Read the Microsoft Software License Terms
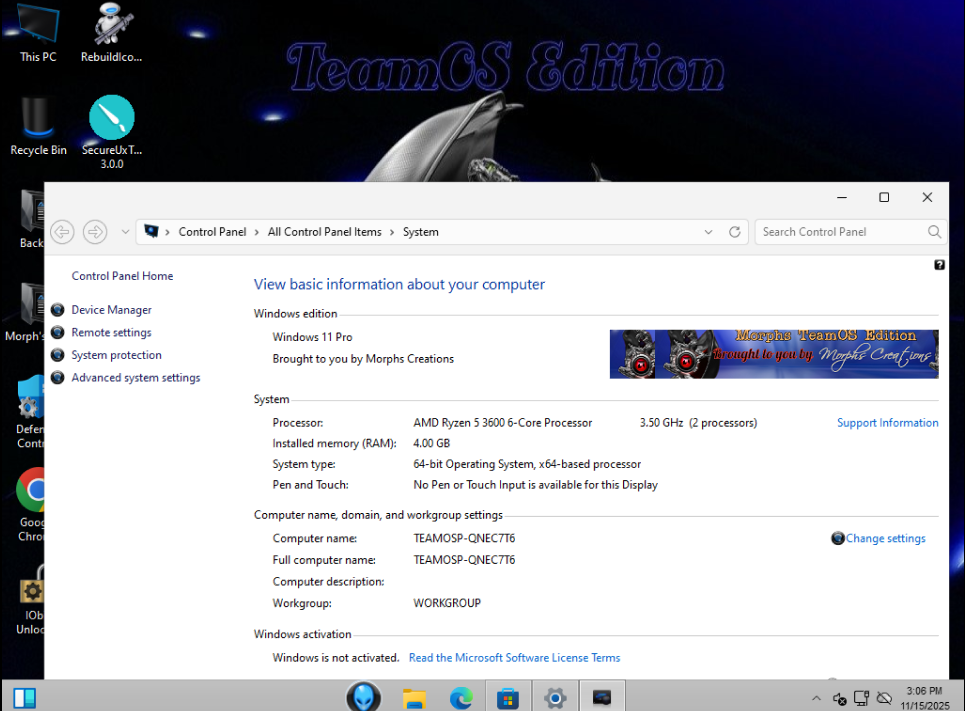 pos(514,658)
